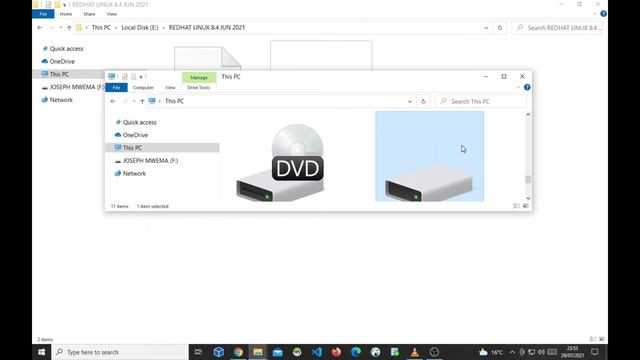The height and width of the screenshot is (360, 640).
Task: Focus Search REDHAT LINUX 8.4 field
Action: [557, 28]
